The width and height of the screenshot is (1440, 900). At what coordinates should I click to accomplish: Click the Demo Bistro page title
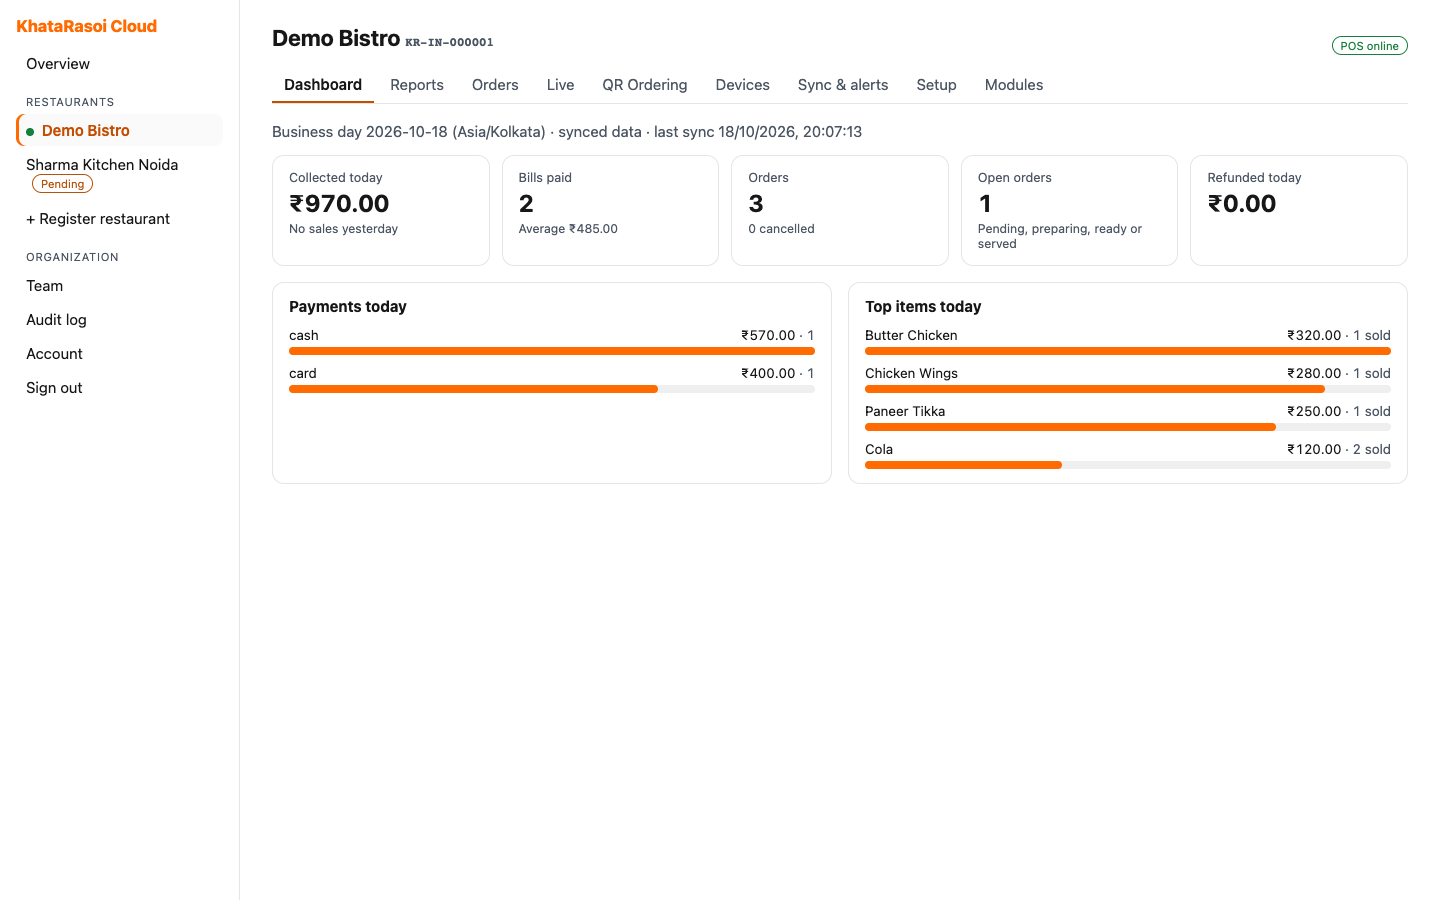(x=336, y=39)
